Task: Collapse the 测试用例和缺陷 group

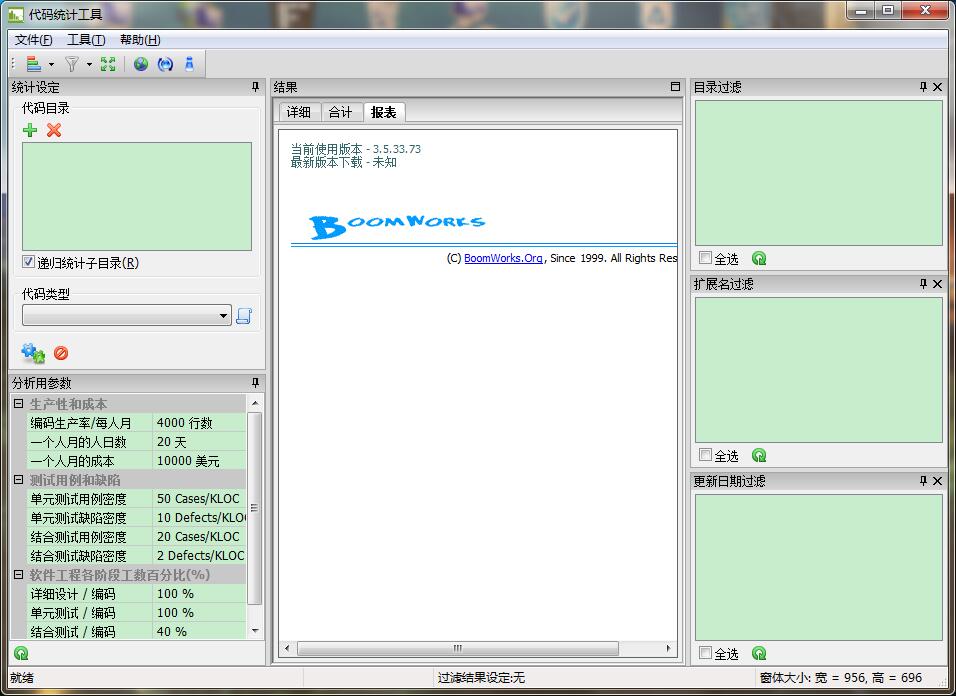Action: tap(18, 480)
